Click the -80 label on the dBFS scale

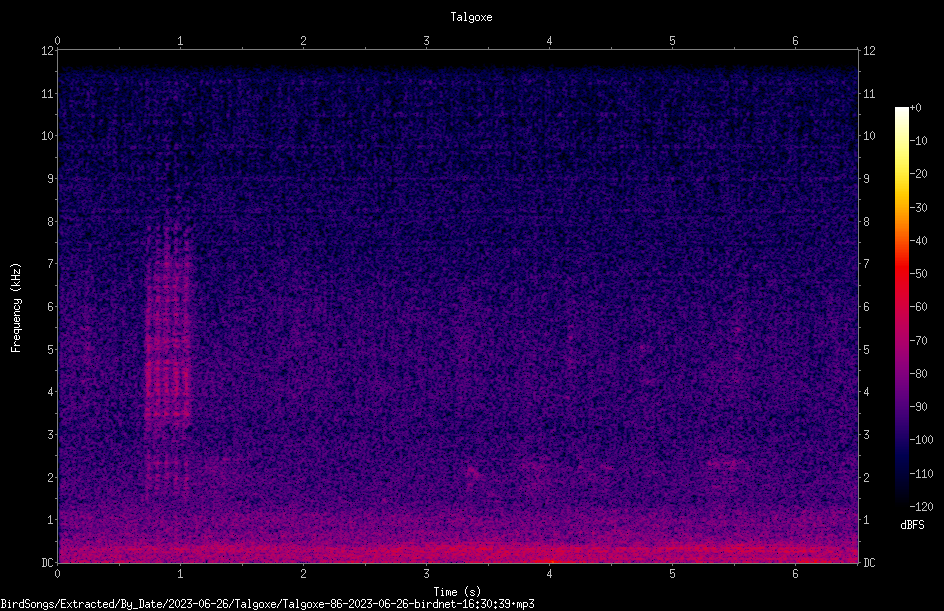point(919,374)
